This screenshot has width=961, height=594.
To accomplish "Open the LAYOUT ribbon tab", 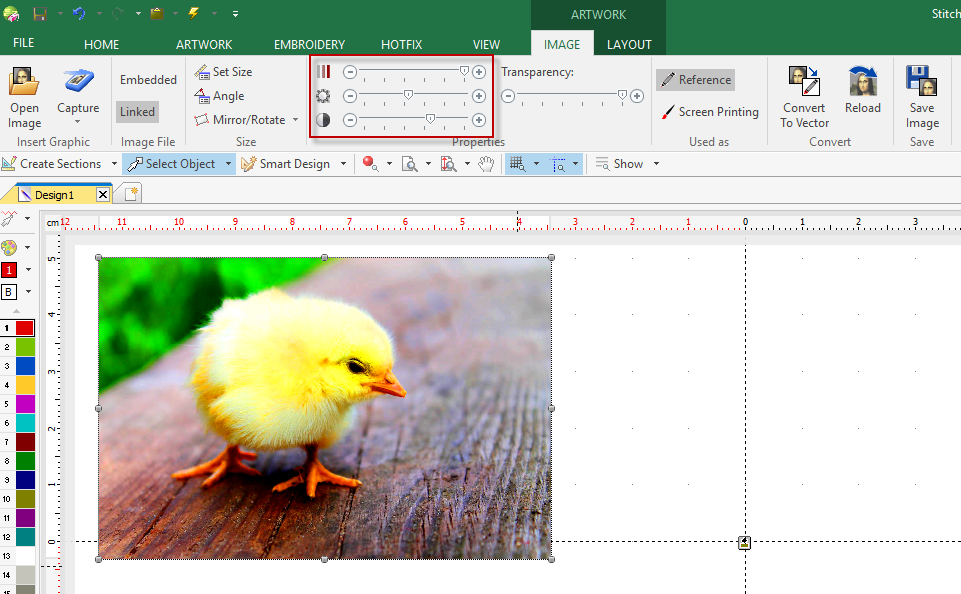I will coord(629,44).
